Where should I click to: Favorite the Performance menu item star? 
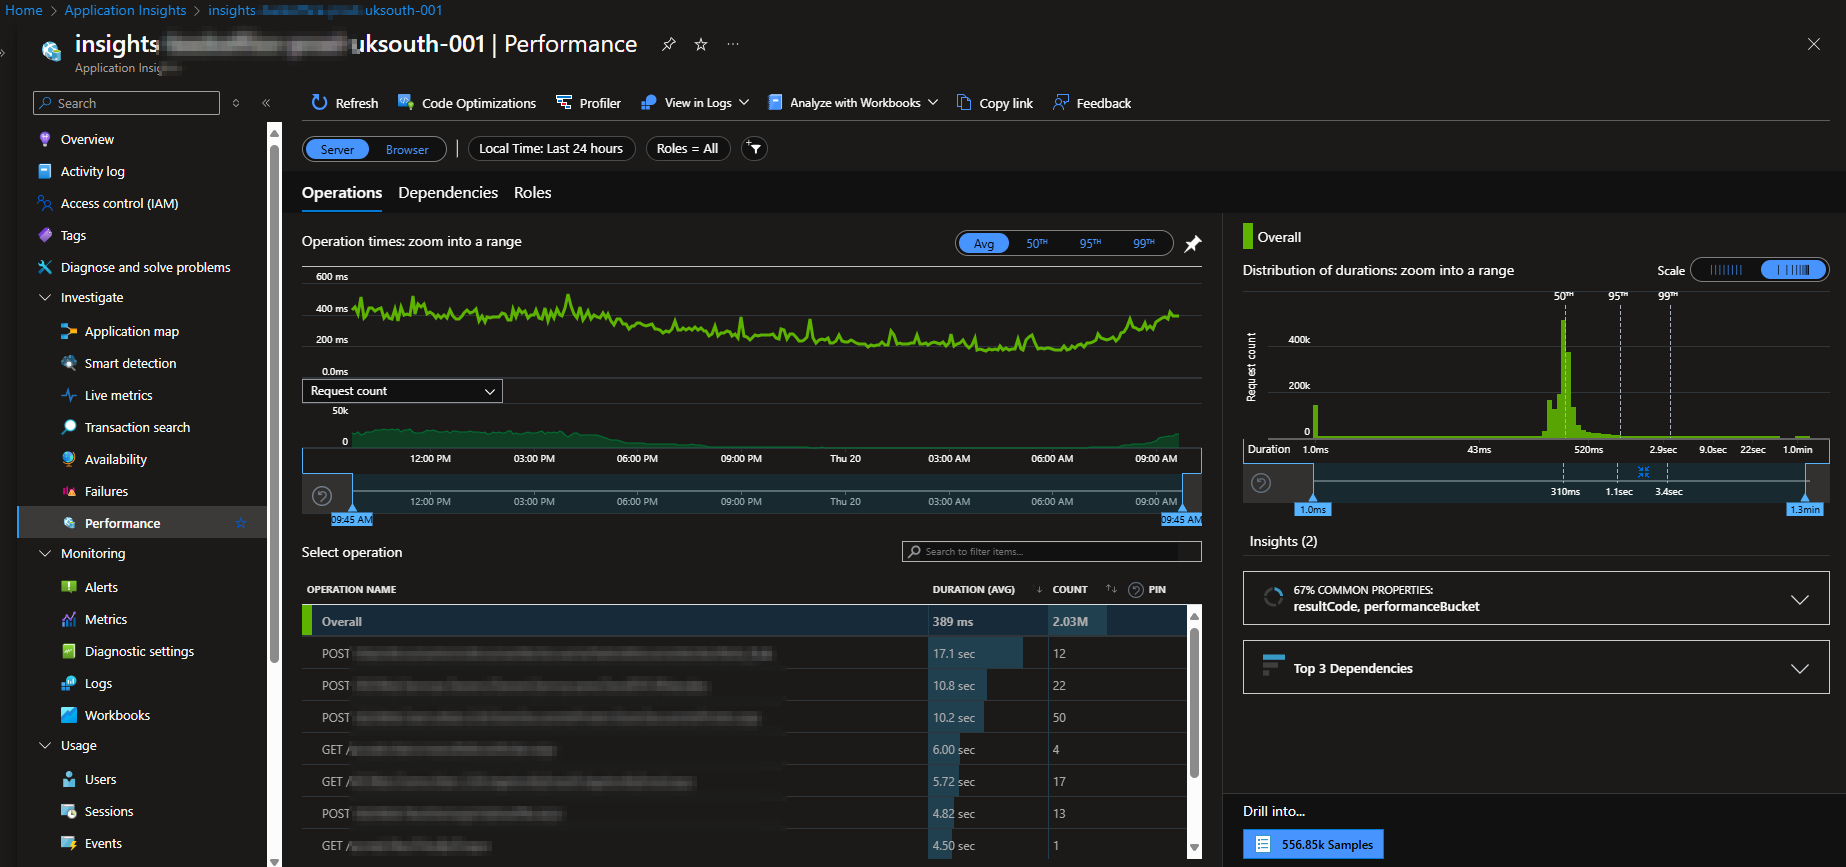[x=240, y=523]
